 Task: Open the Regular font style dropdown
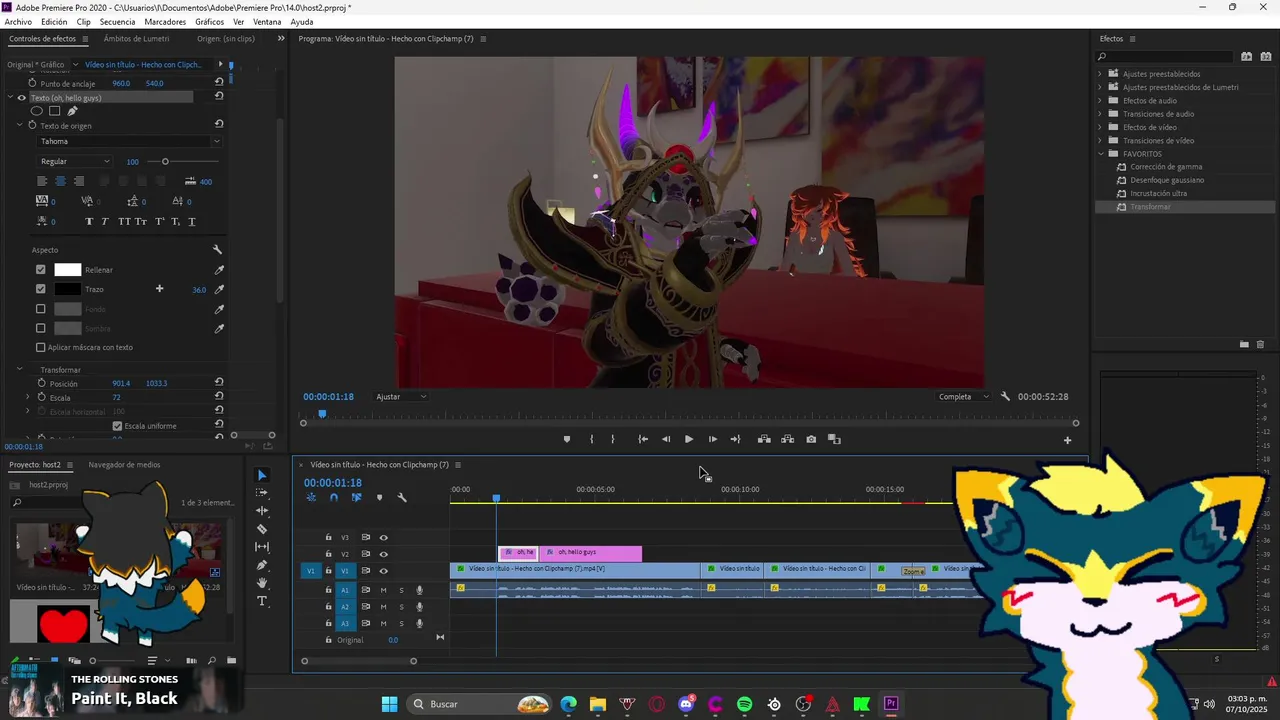(75, 161)
